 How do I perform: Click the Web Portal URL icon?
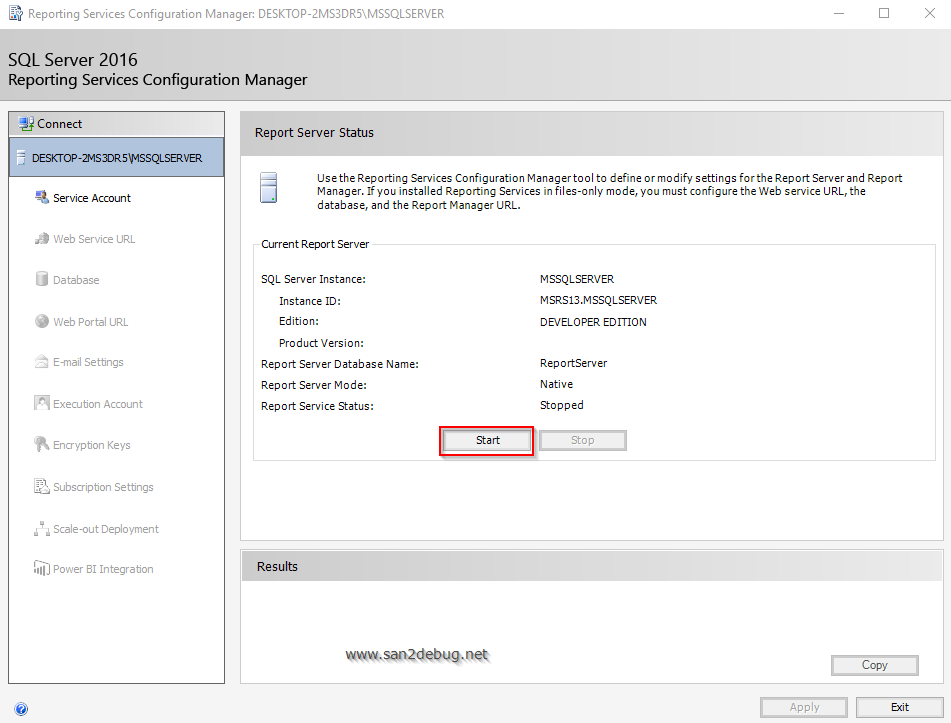click(42, 322)
